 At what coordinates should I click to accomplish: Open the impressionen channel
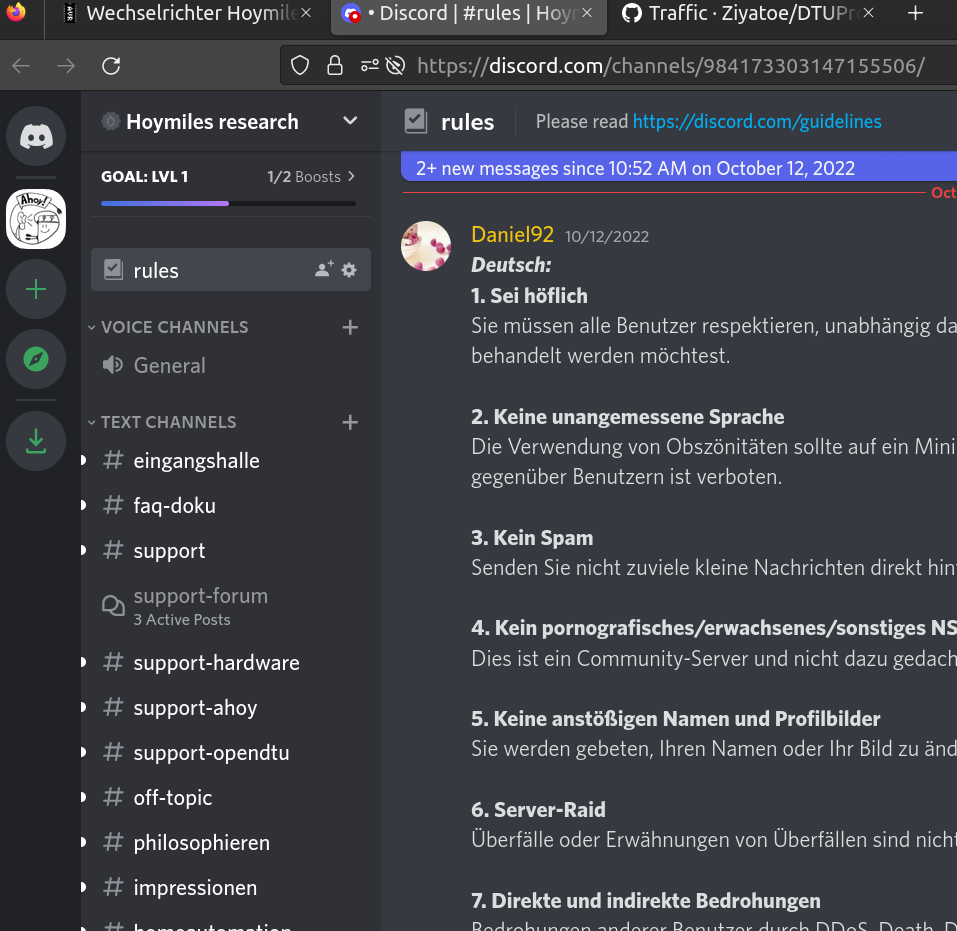pos(231,888)
